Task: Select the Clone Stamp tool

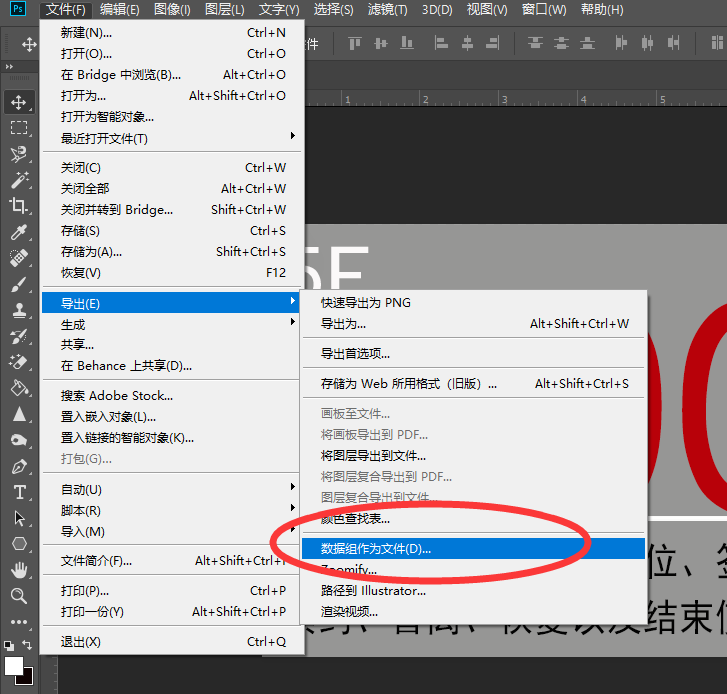Action: (19, 310)
